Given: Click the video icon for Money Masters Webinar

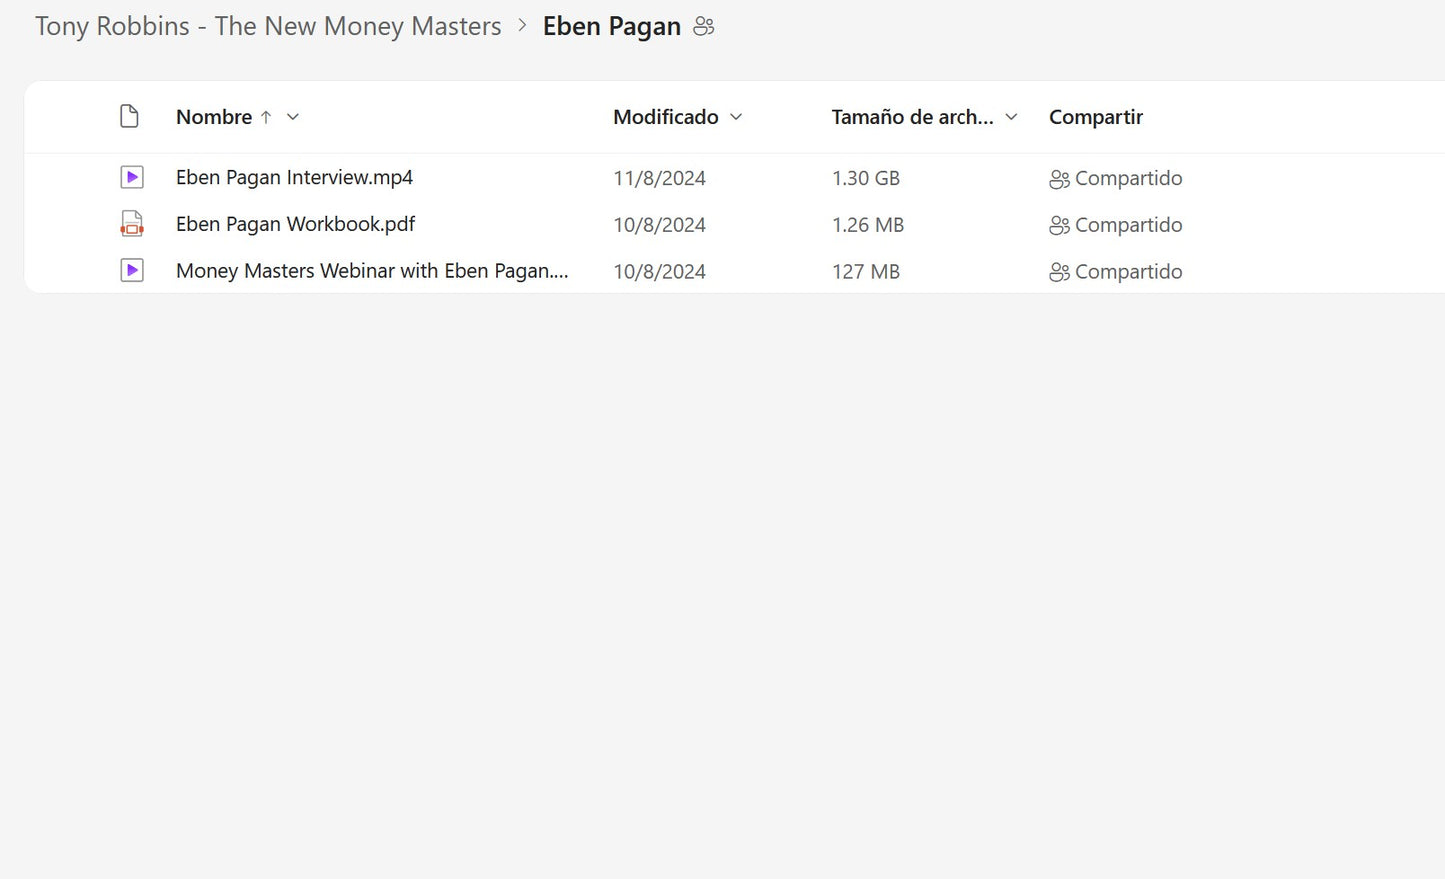Looking at the screenshot, I should click(131, 271).
